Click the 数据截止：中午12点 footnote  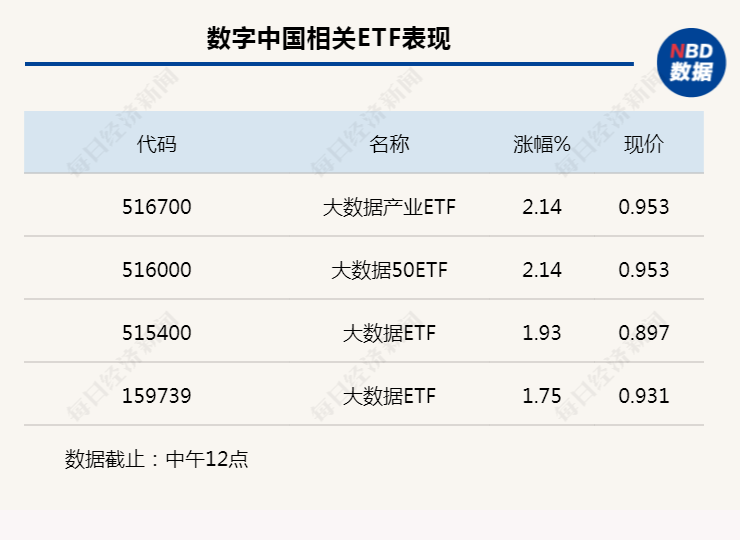(x=156, y=459)
